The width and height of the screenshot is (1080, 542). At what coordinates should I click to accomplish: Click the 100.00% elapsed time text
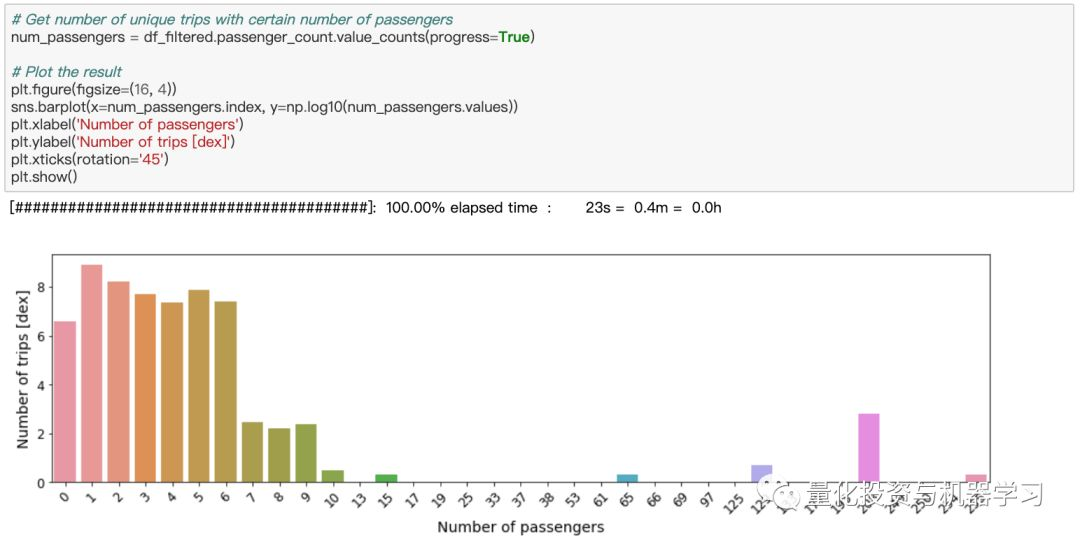click(461, 208)
